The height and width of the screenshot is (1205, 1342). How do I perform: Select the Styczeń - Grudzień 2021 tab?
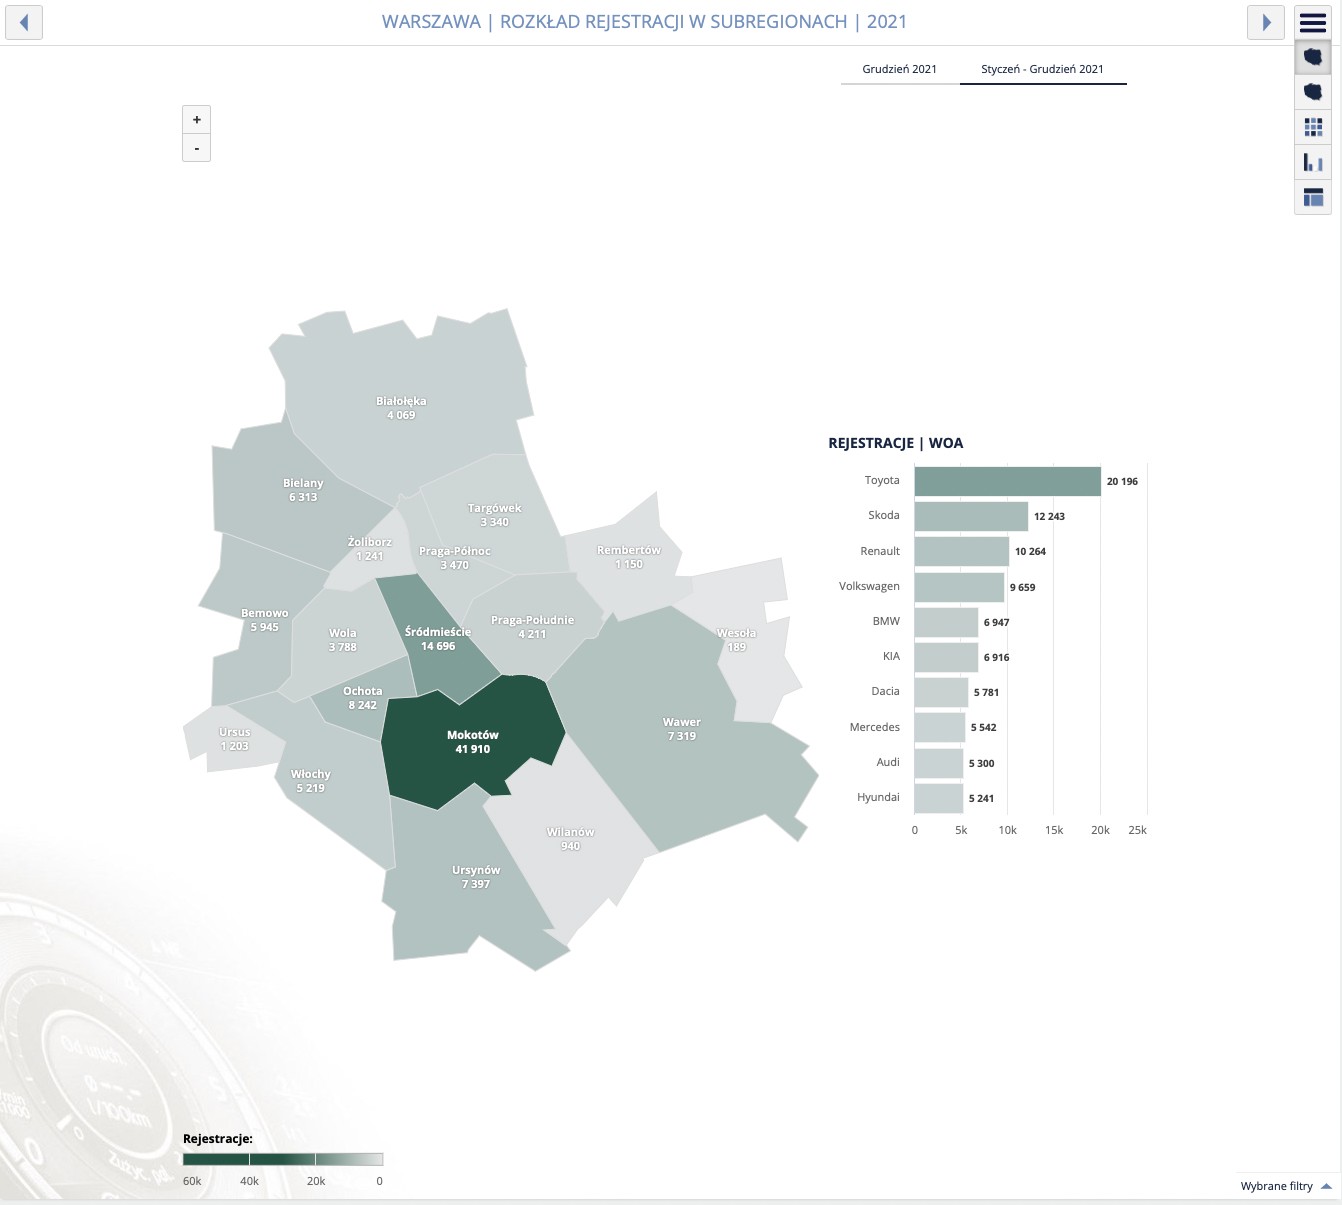coord(1043,69)
